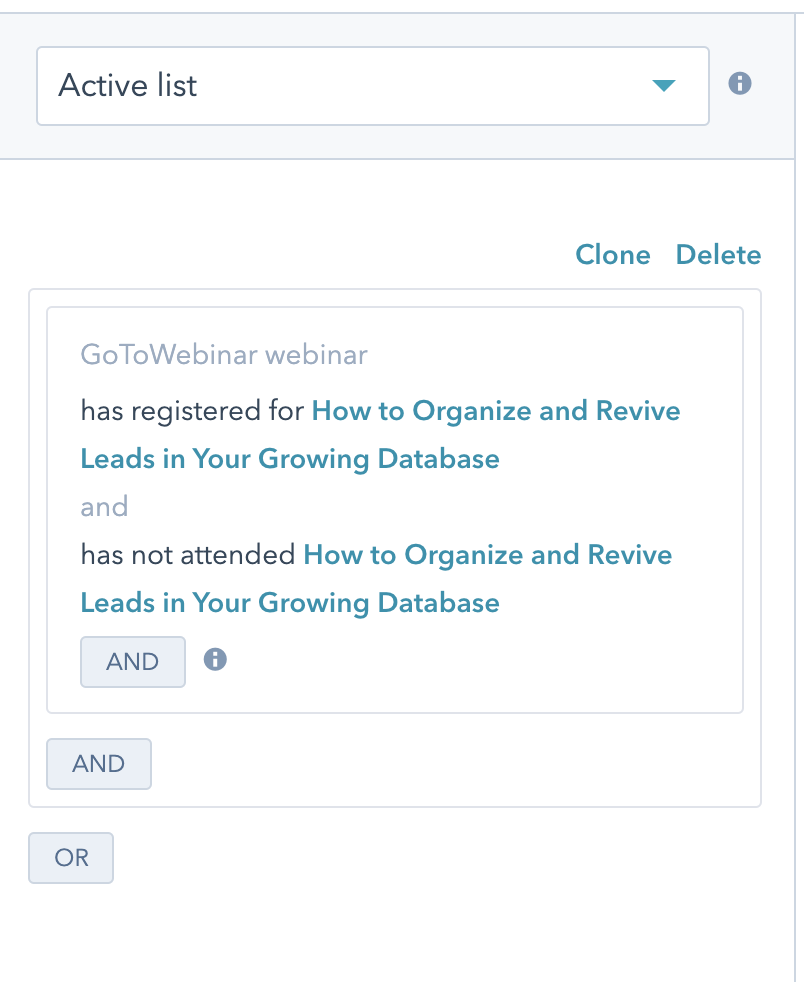
Task: Click the info icon beside Active list dropdown
Action: click(741, 84)
